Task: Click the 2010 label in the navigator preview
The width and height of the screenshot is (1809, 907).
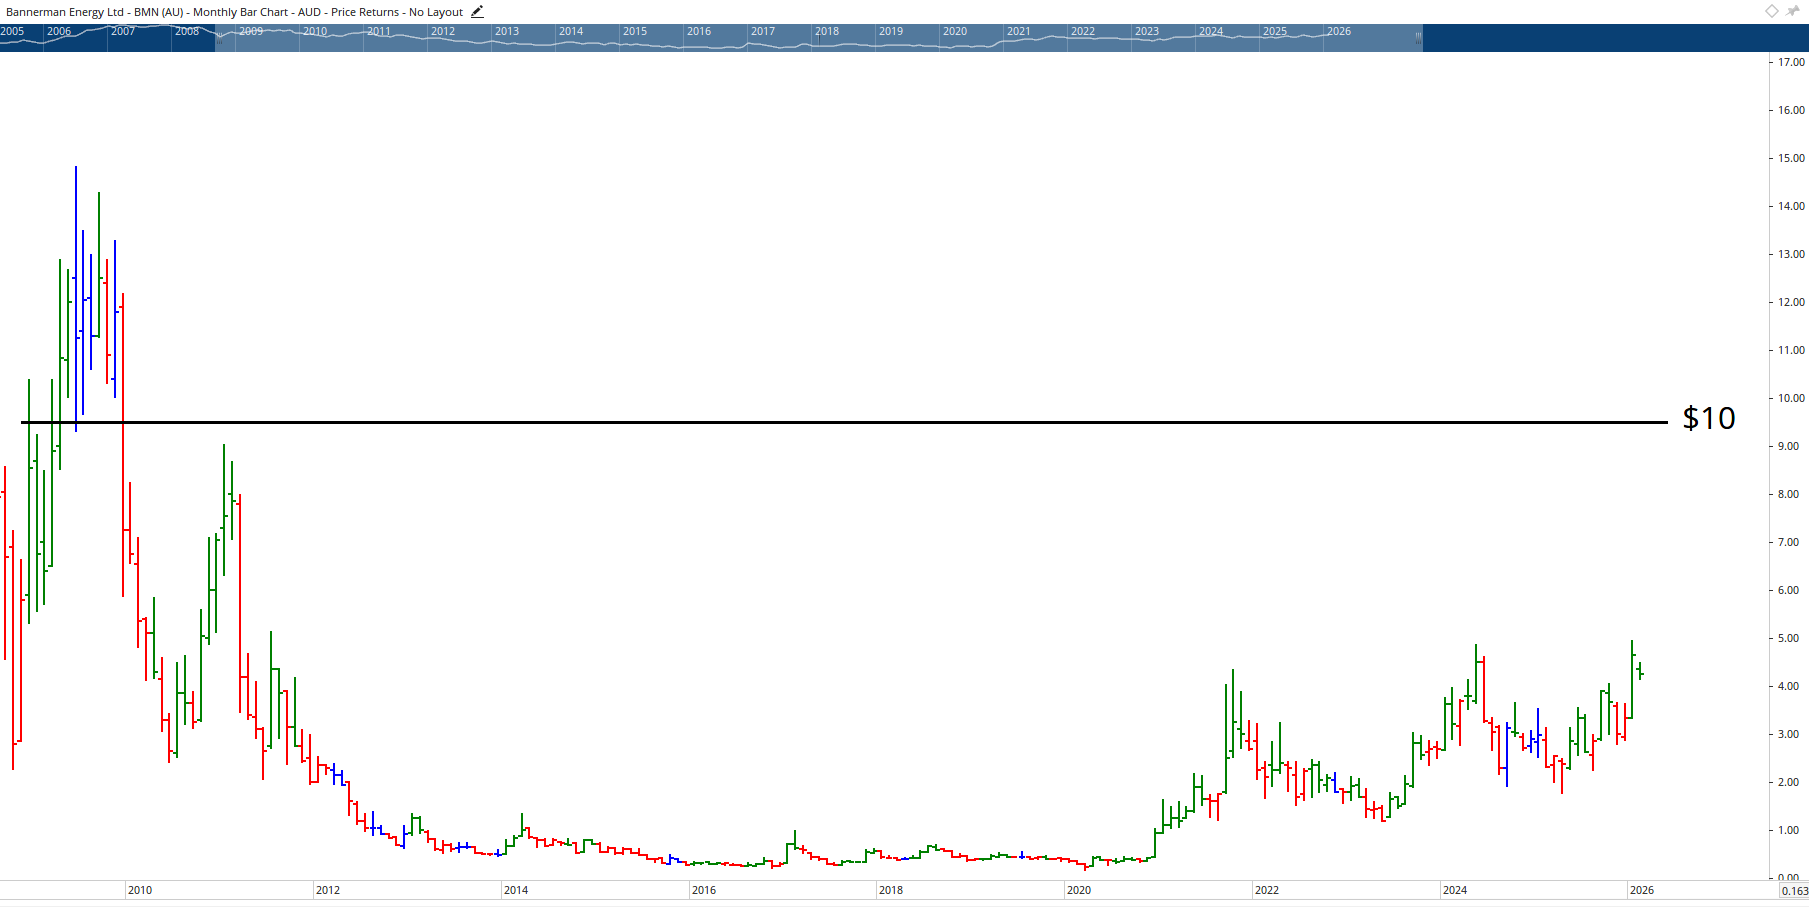Action: tap(315, 31)
